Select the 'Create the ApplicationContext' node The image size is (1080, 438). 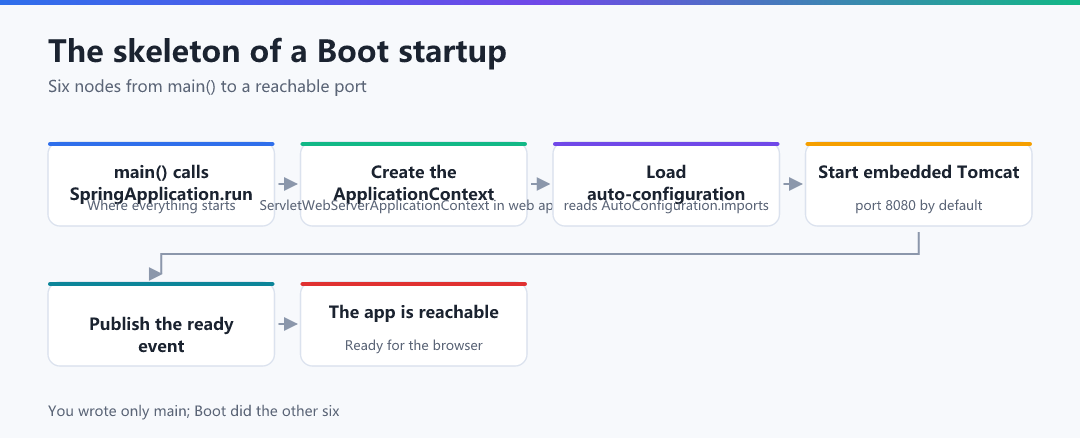coord(413,184)
